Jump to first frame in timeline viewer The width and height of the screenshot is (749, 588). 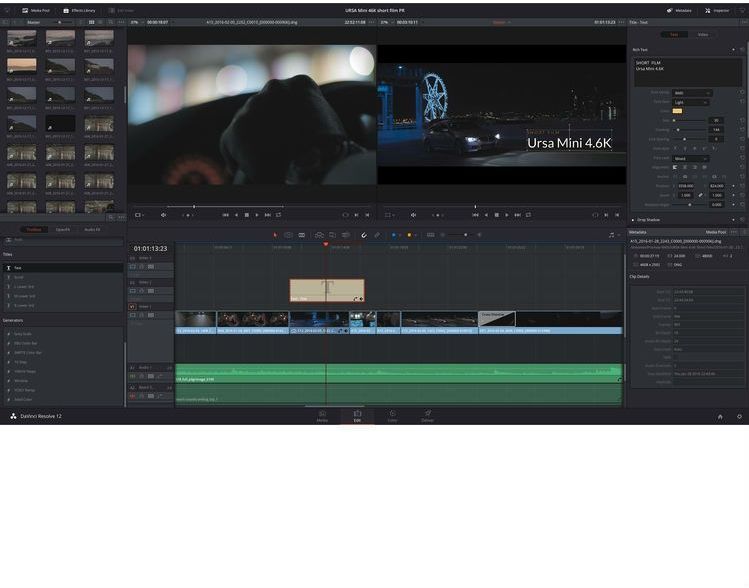point(475,215)
